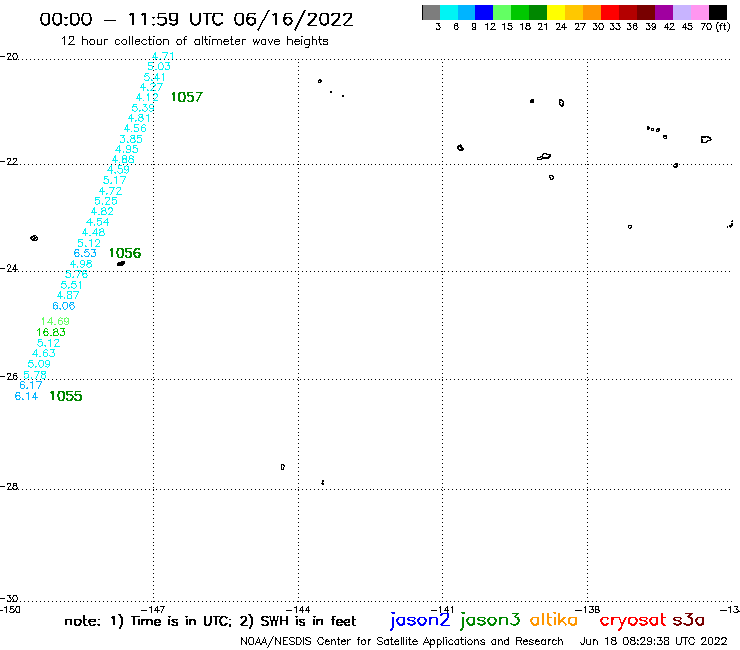
Task: Click the date range title '06/16/2022'
Action: (x=293, y=20)
